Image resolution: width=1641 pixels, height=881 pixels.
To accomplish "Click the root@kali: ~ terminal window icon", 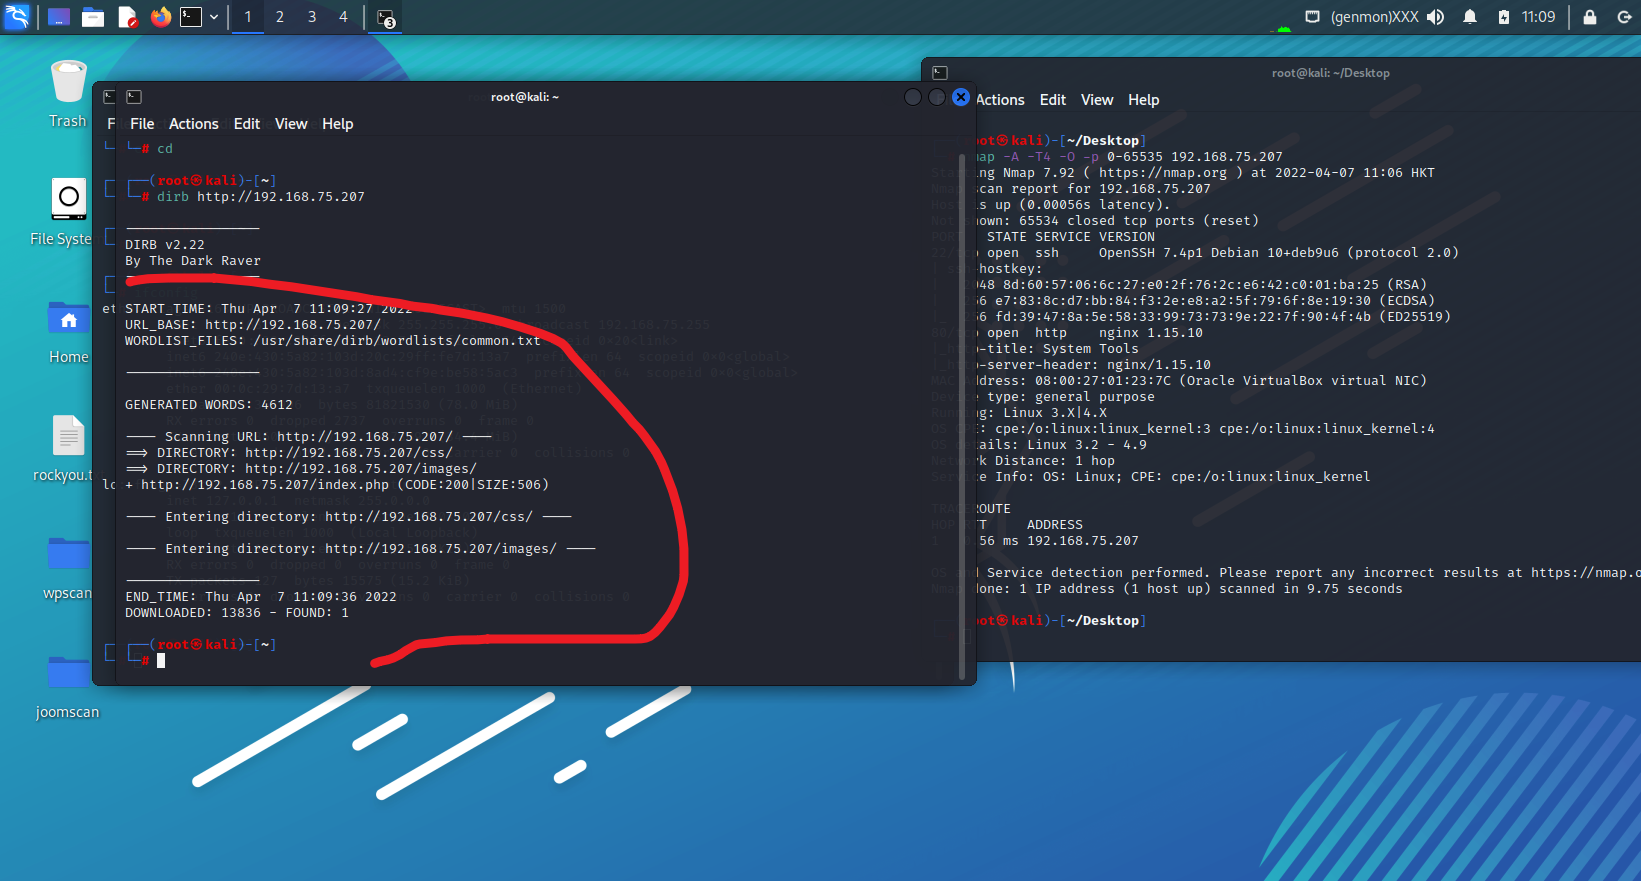I will tap(134, 97).
